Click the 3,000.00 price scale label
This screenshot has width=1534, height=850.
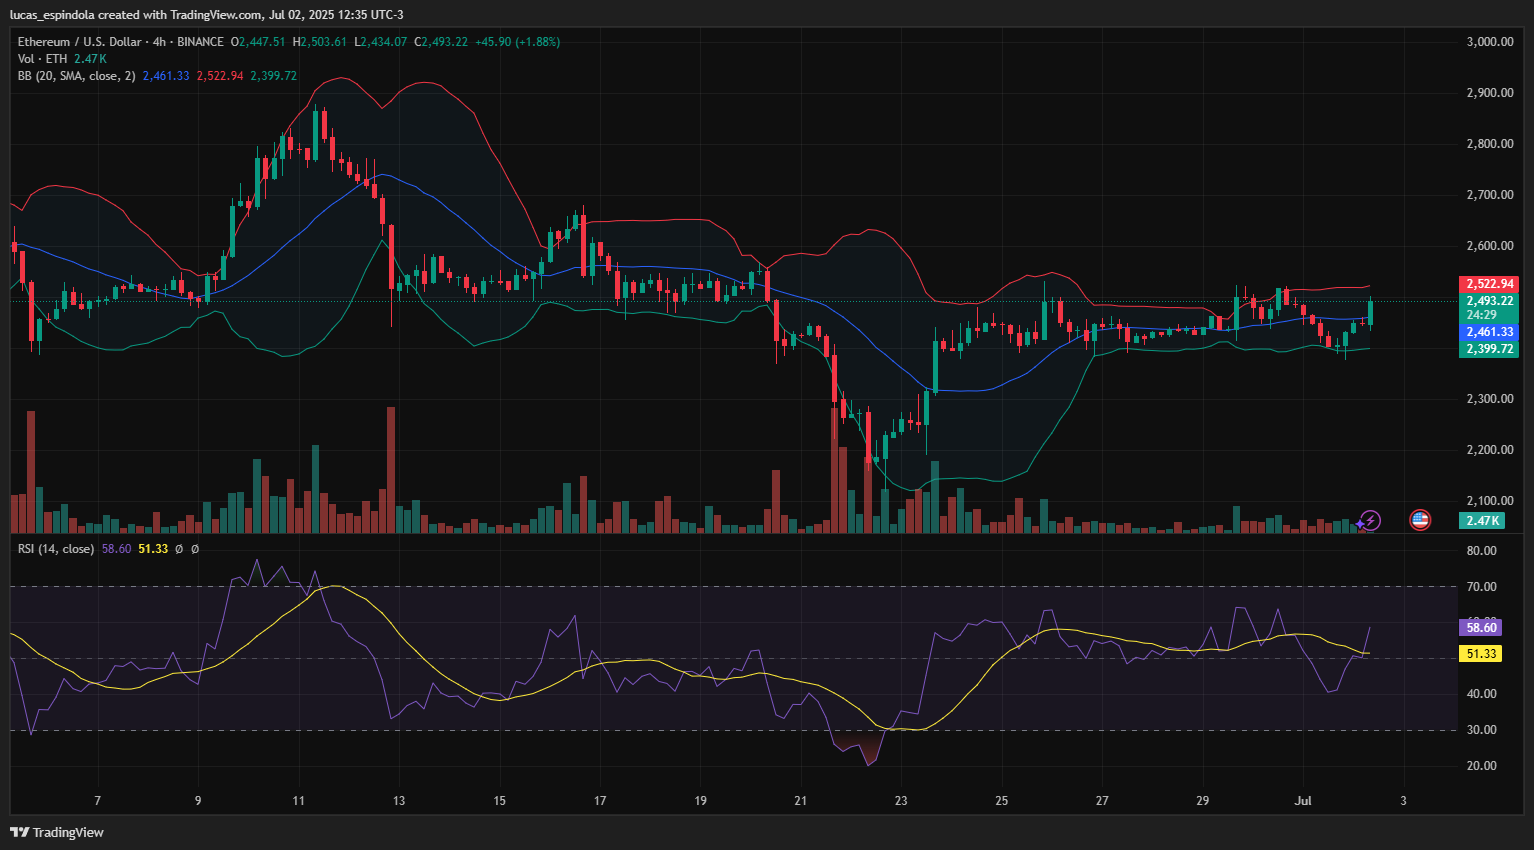tap(1489, 42)
